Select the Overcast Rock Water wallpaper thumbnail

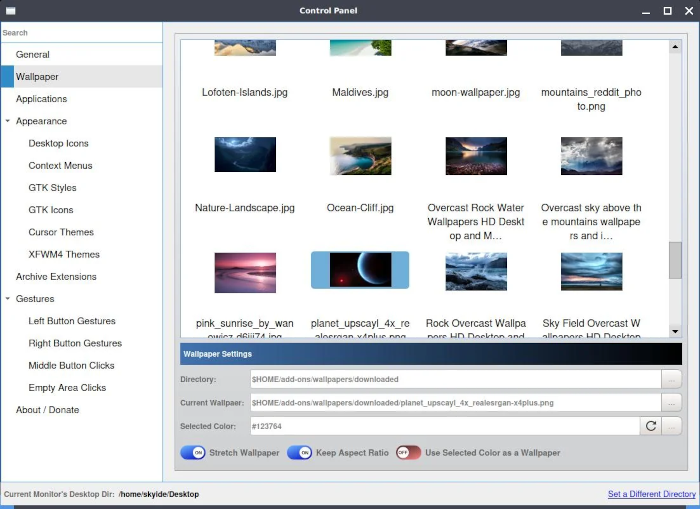(x=475, y=156)
